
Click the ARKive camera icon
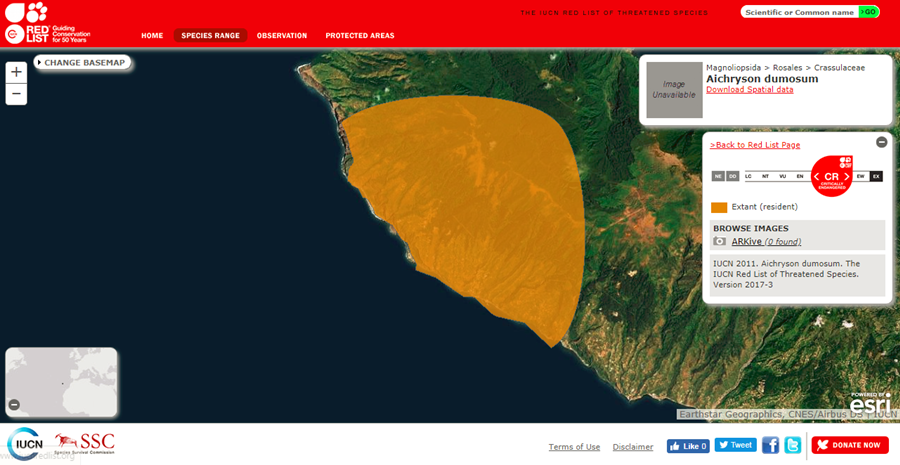(720, 242)
